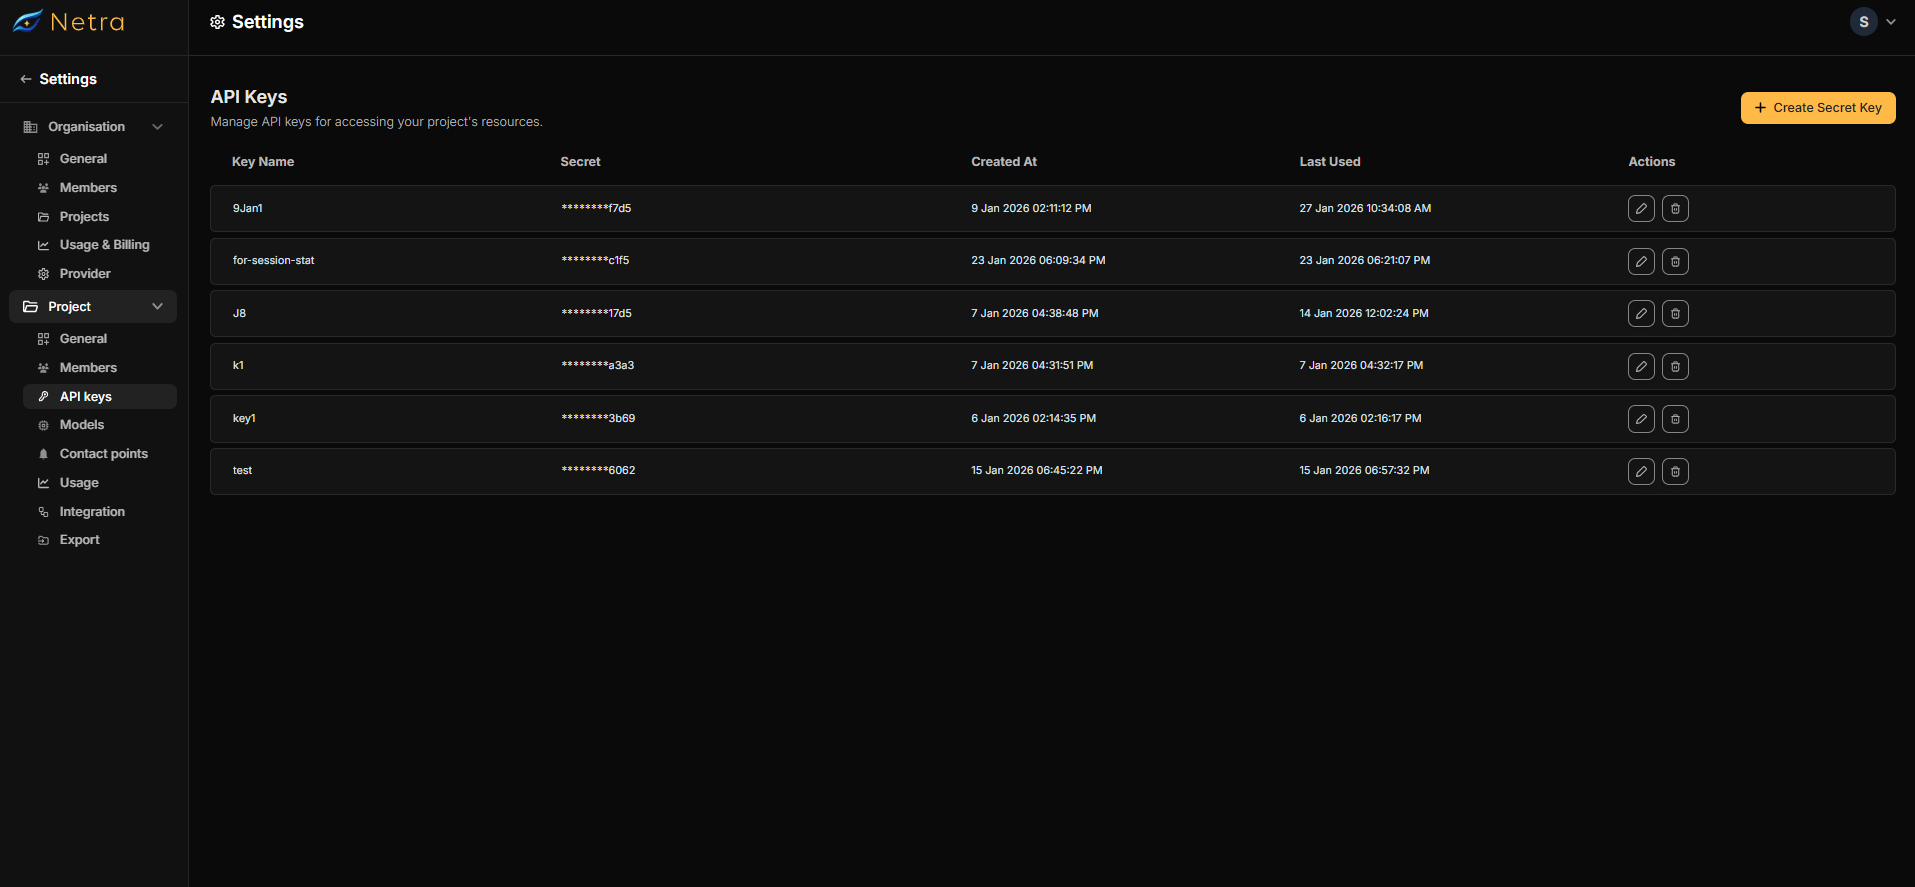The height and width of the screenshot is (887, 1915).
Task: Click created date 15 Jan 2026 06:45:22 PM
Action: tap(1037, 470)
